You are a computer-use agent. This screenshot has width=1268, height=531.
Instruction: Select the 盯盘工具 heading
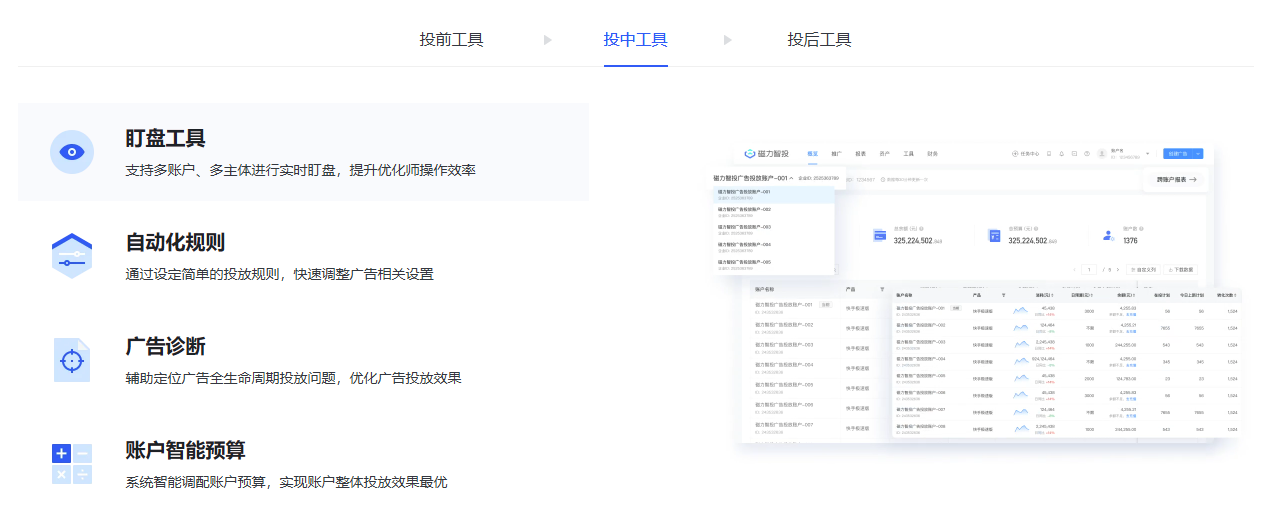[x=165, y=138]
